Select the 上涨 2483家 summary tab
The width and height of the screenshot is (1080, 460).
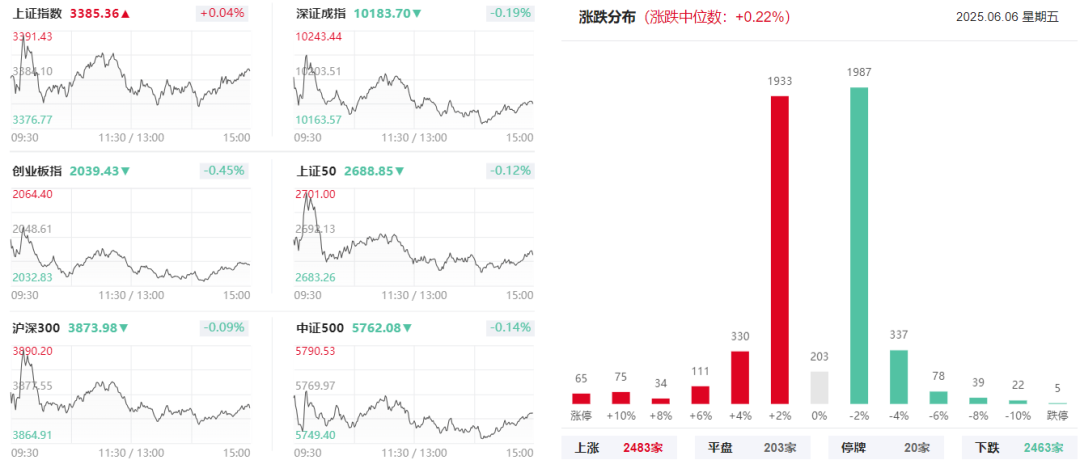619,448
